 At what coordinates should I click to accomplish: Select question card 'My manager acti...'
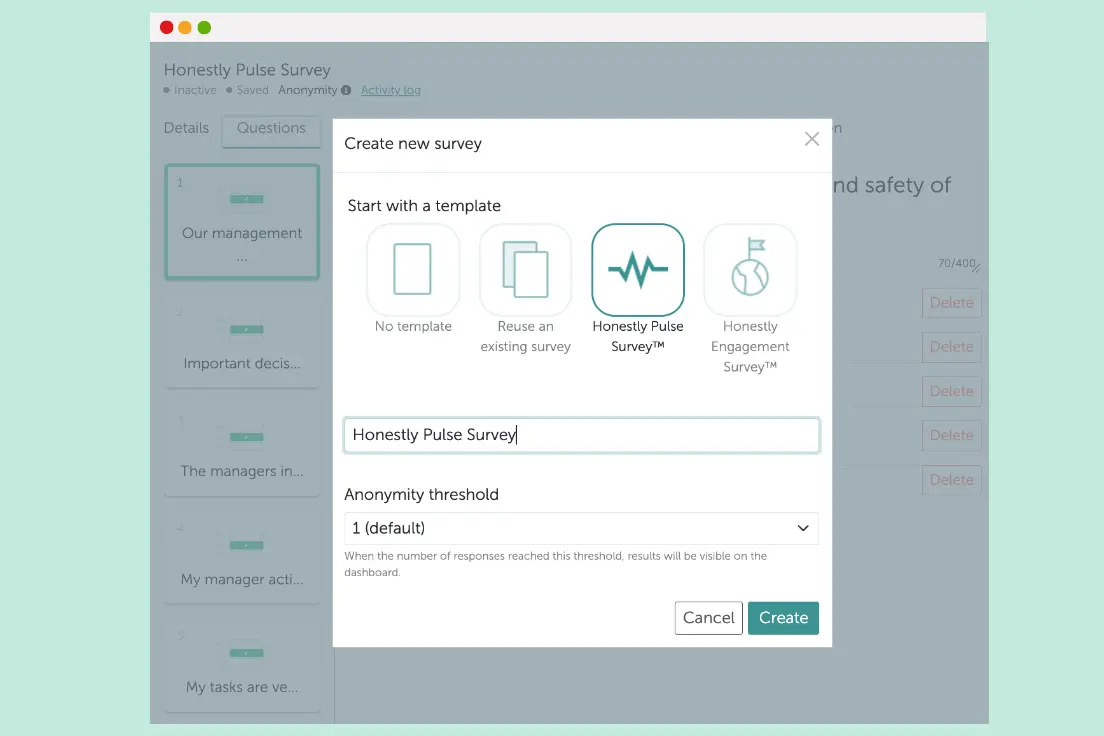[x=242, y=557]
